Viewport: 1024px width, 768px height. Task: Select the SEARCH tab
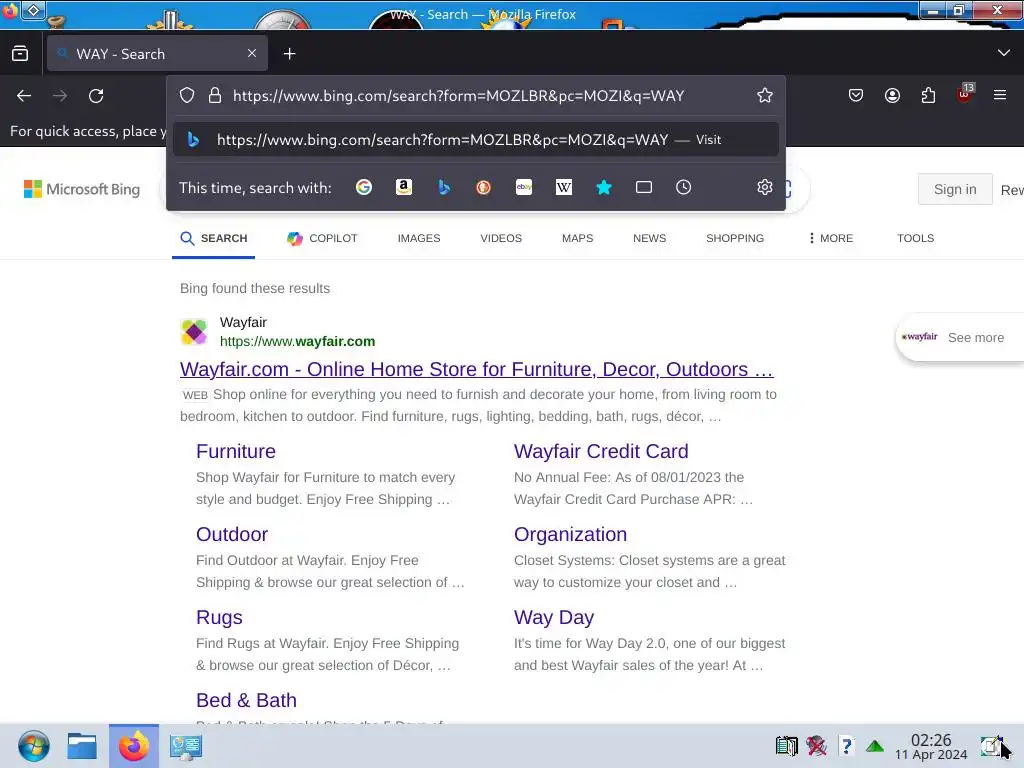214,238
